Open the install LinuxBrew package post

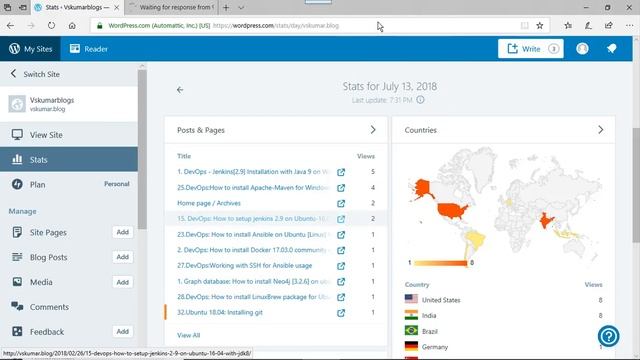tap(253, 297)
